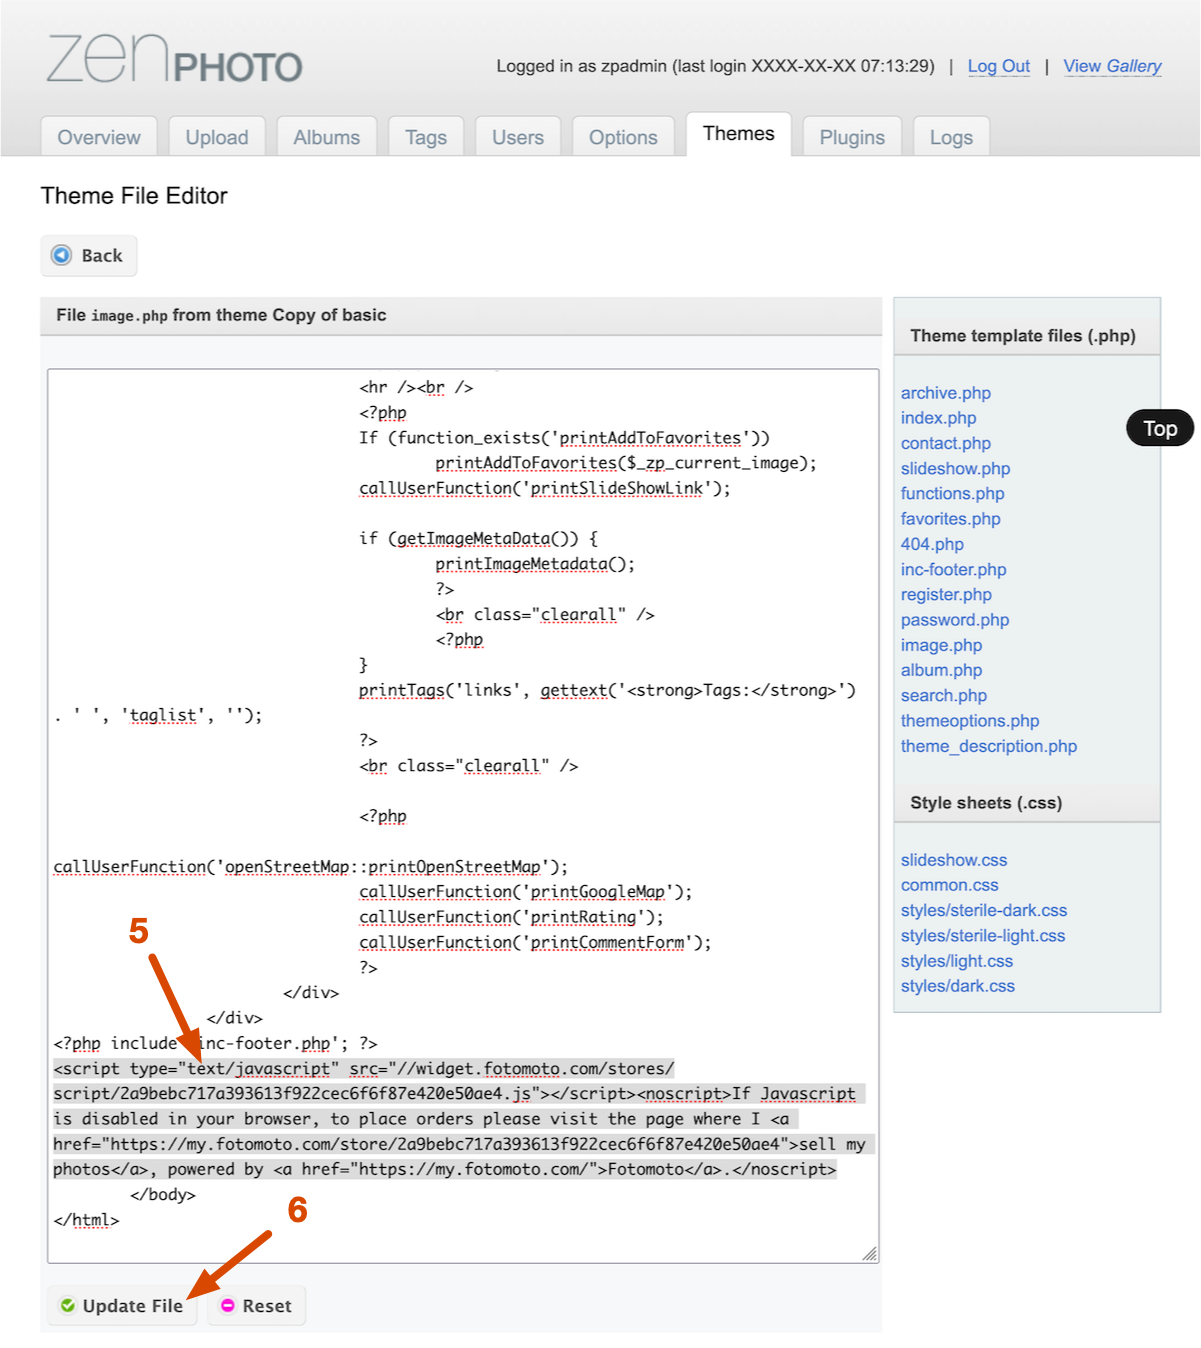Open the View Gallery link

click(1112, 66)
